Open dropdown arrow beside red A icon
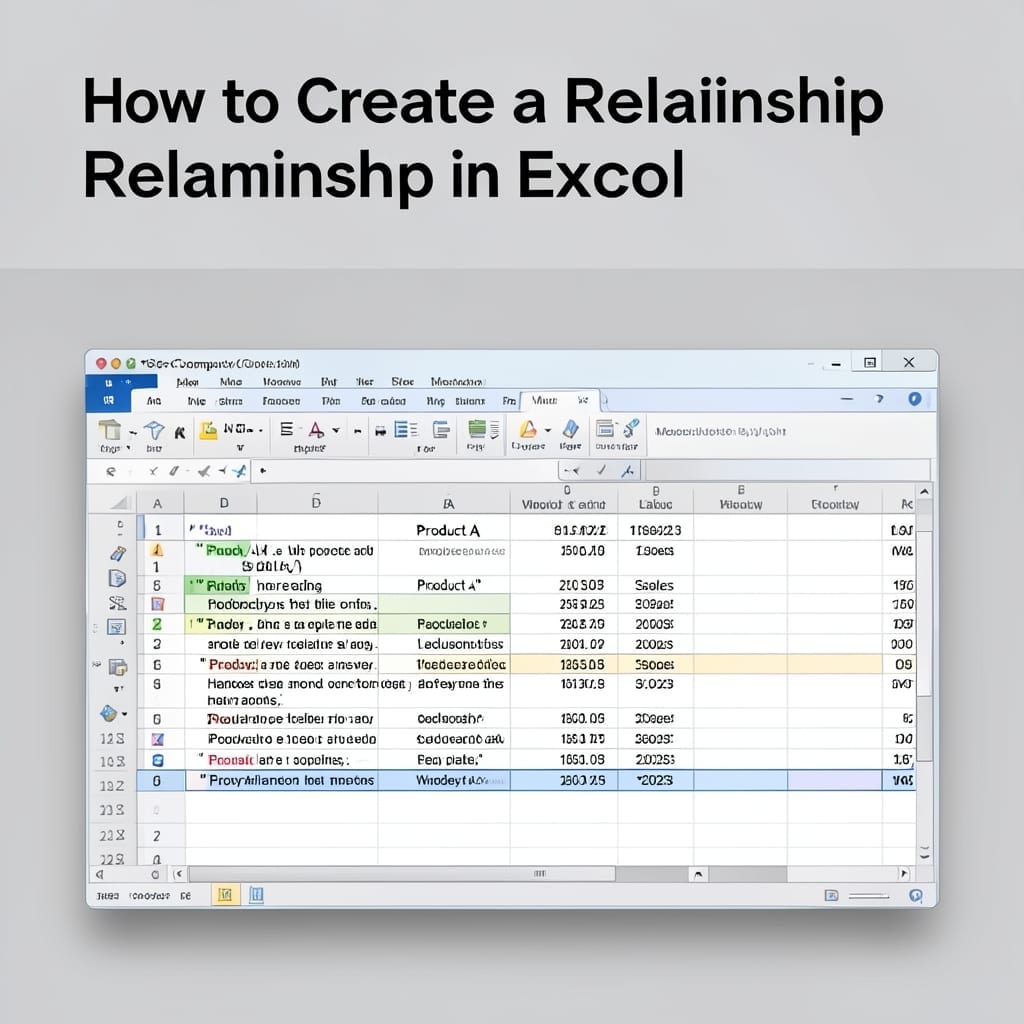This screenshot has width=1024, height=1024. pyautogui.click(x=336, y=430)
